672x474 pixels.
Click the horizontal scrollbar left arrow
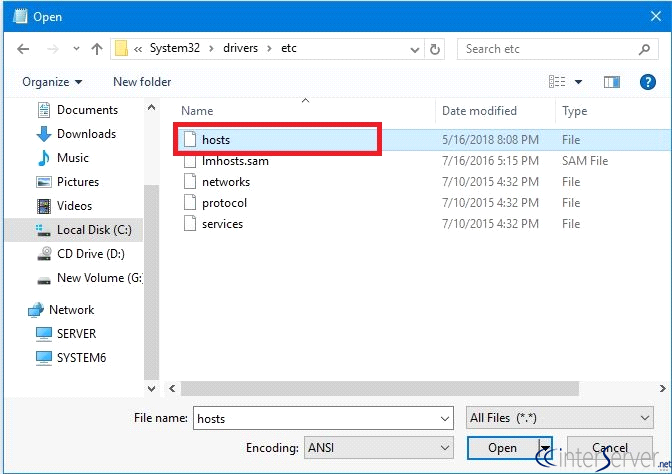click(172, 388)
